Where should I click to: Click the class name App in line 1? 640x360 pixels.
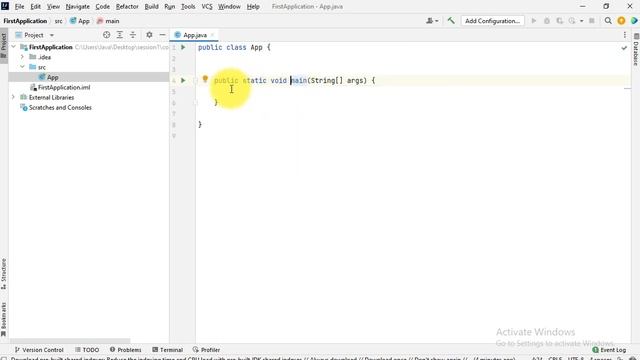click(x=256, y=47)
